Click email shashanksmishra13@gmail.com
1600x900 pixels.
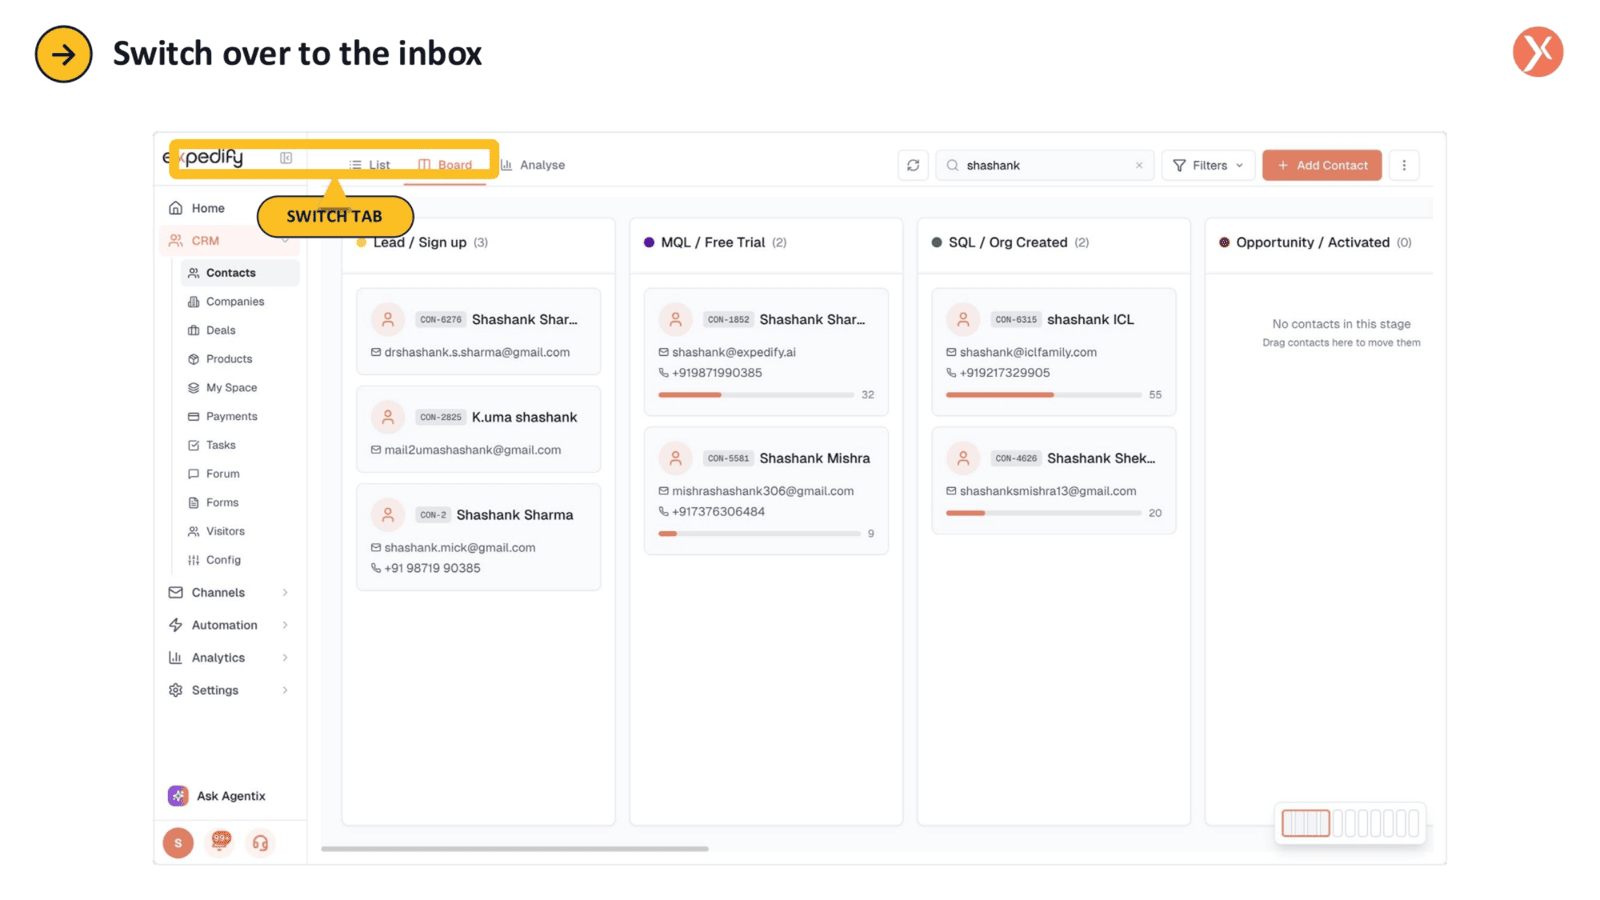1048,491
